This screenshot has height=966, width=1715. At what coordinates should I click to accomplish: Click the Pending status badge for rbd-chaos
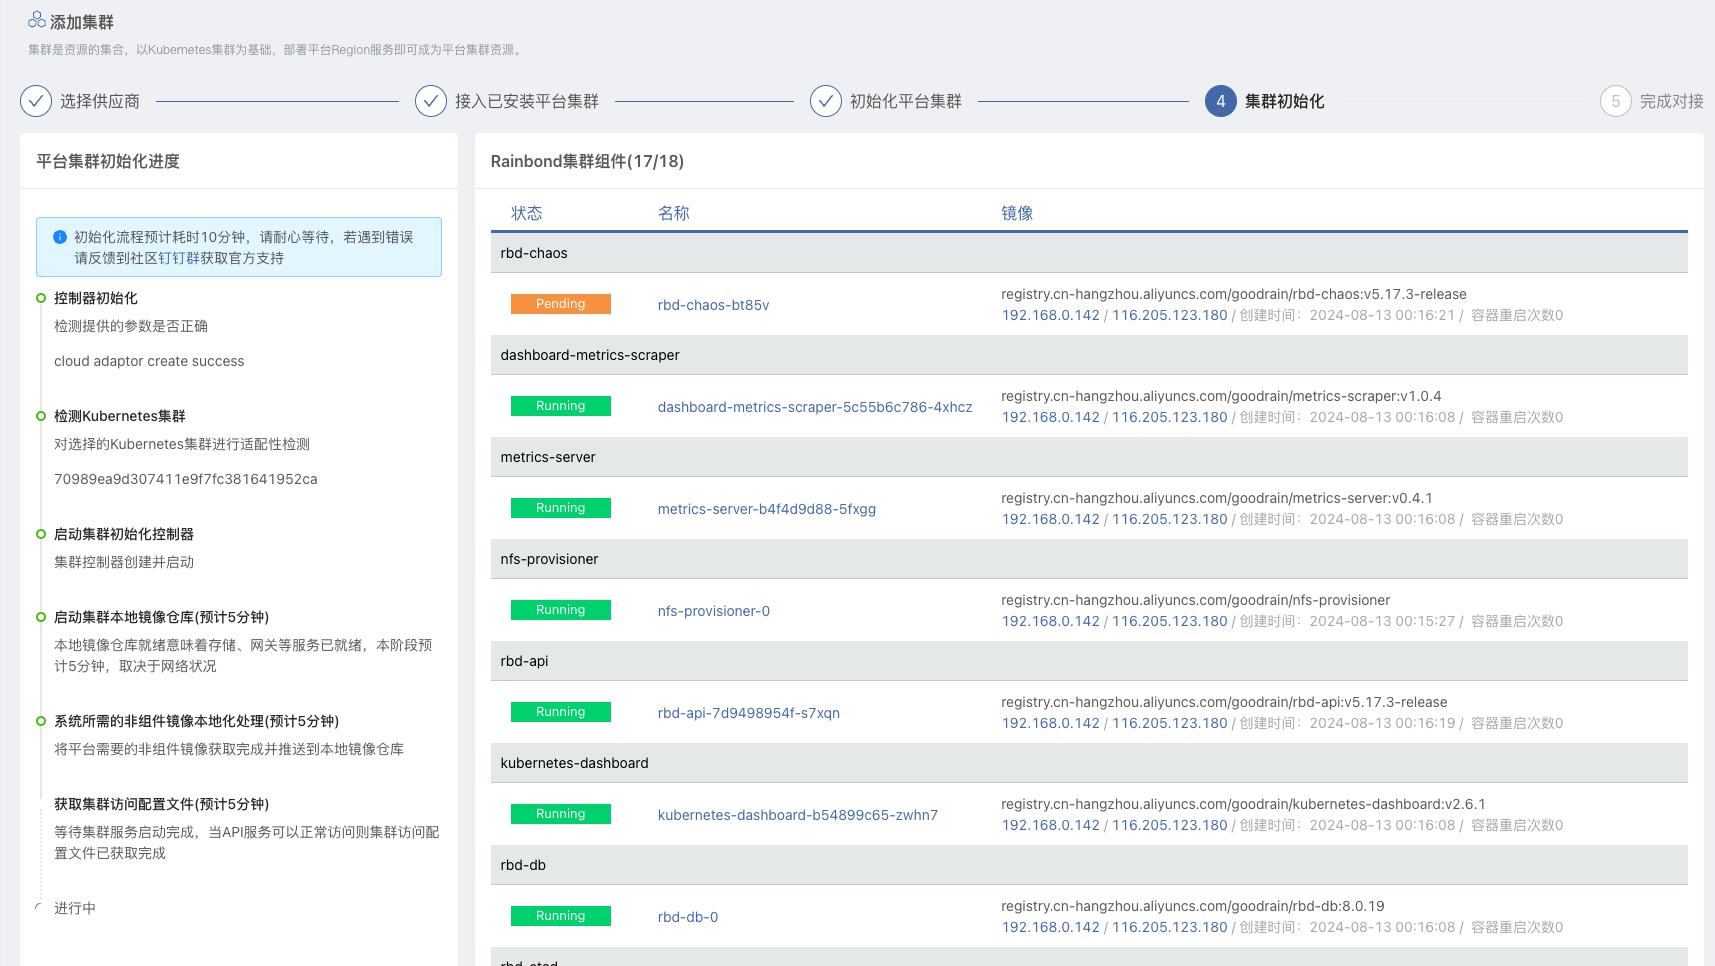coord(561,304)
